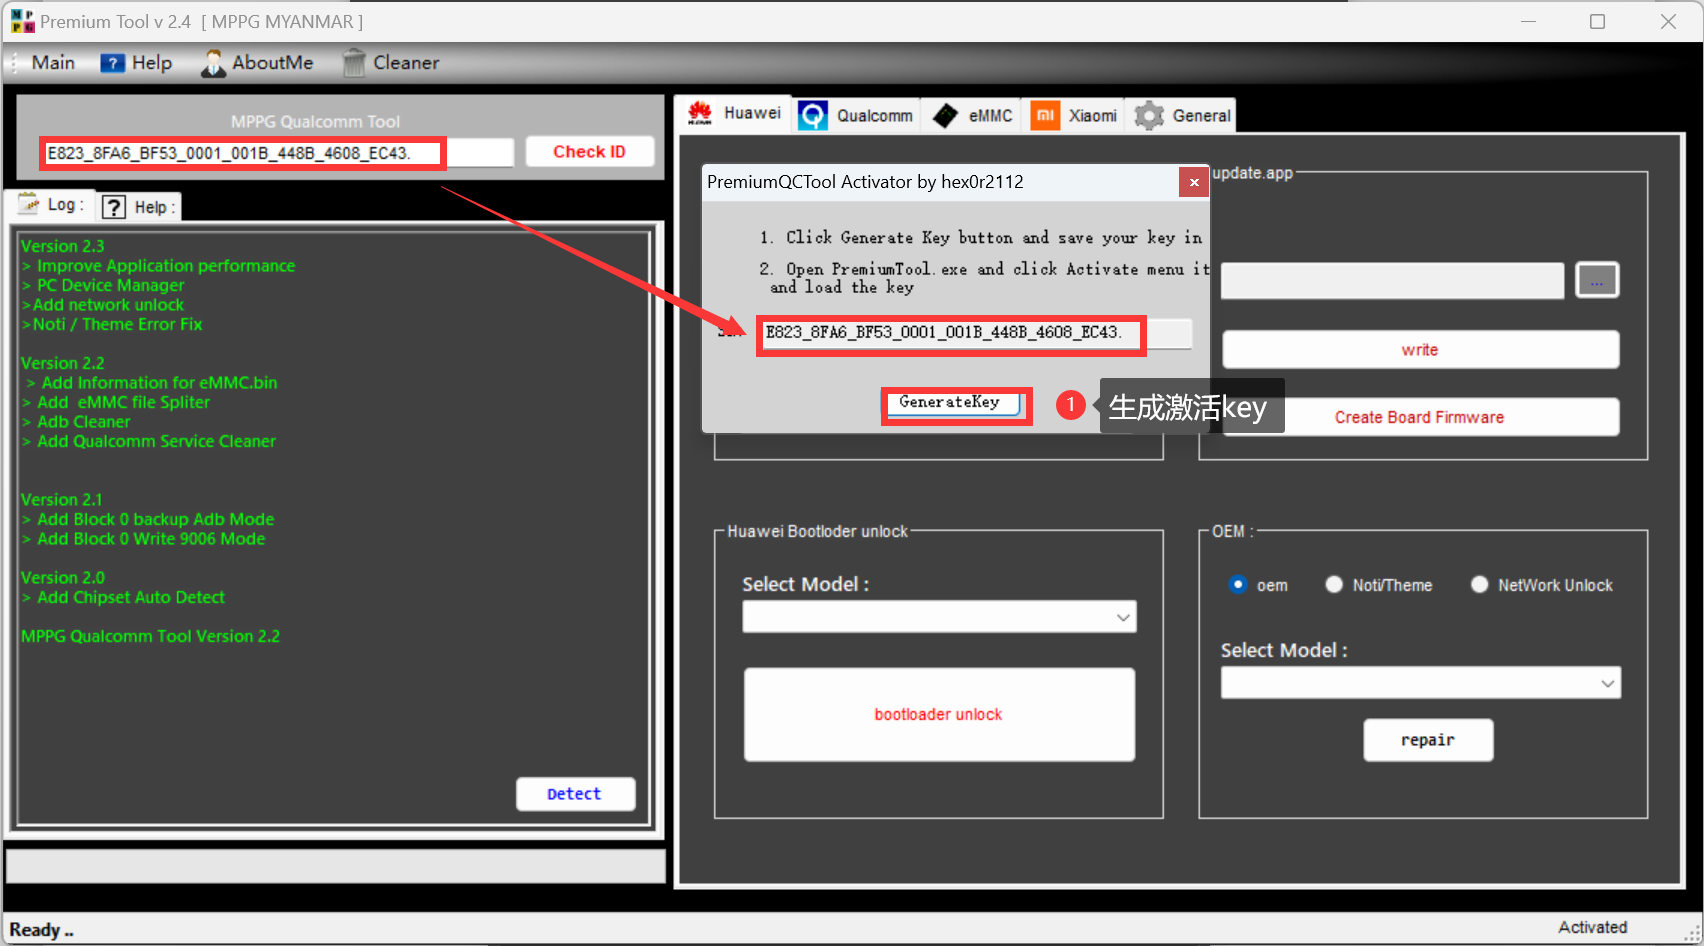The width and height of the screenshot is (1704, 946).
Task: Click the 'Ready ..' status bar text
Action: pos(41,930)
